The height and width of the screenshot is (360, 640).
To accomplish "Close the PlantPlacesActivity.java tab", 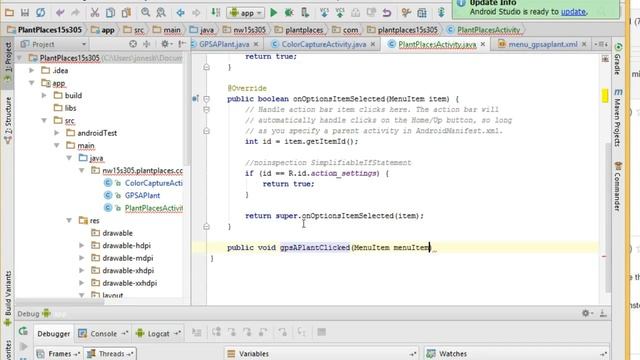I will (482, 44).
